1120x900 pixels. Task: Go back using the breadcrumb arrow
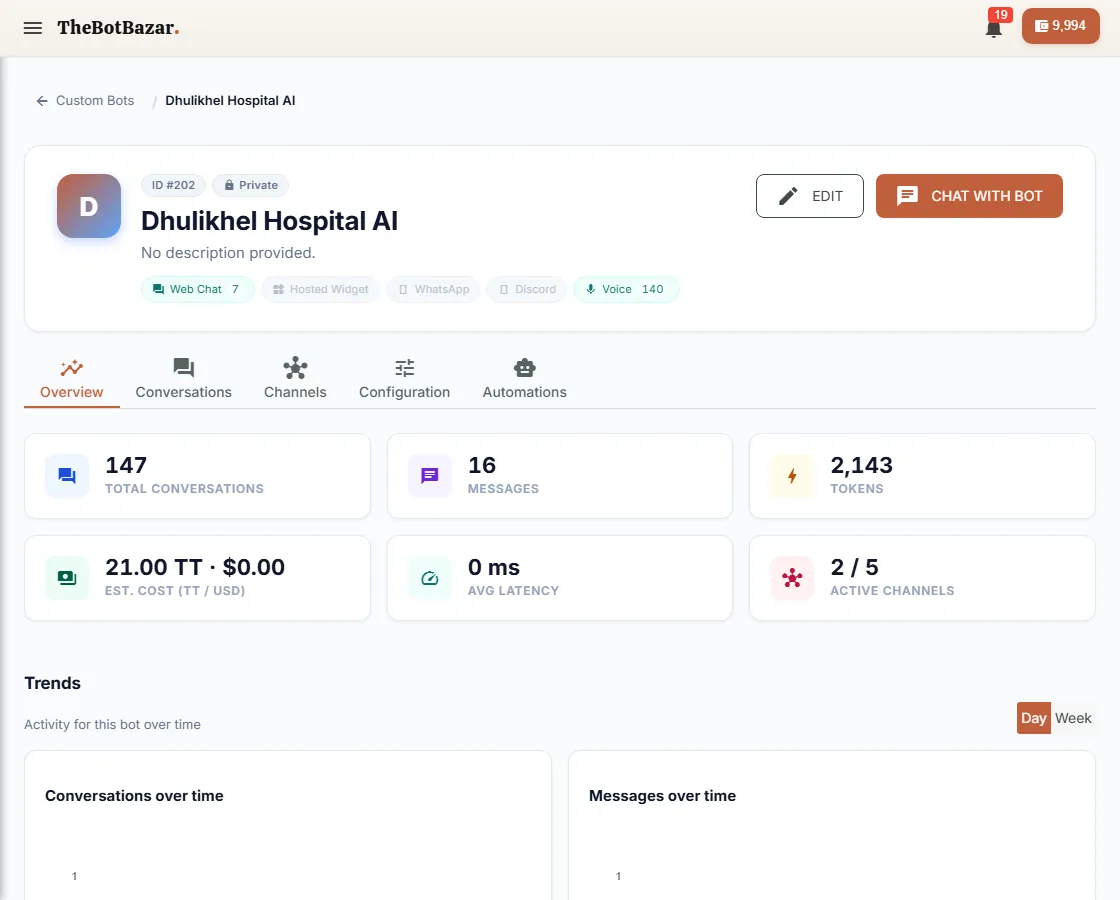pyautogui.click(x=42, y=101)
